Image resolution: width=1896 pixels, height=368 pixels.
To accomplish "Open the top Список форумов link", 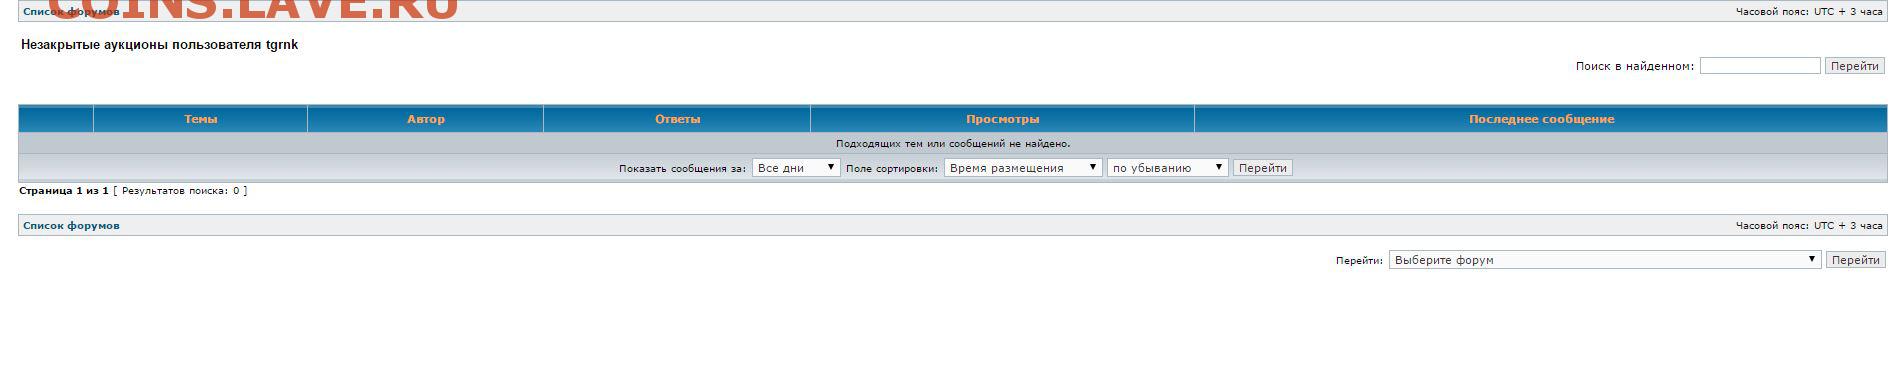I will (x=71, y=12).
